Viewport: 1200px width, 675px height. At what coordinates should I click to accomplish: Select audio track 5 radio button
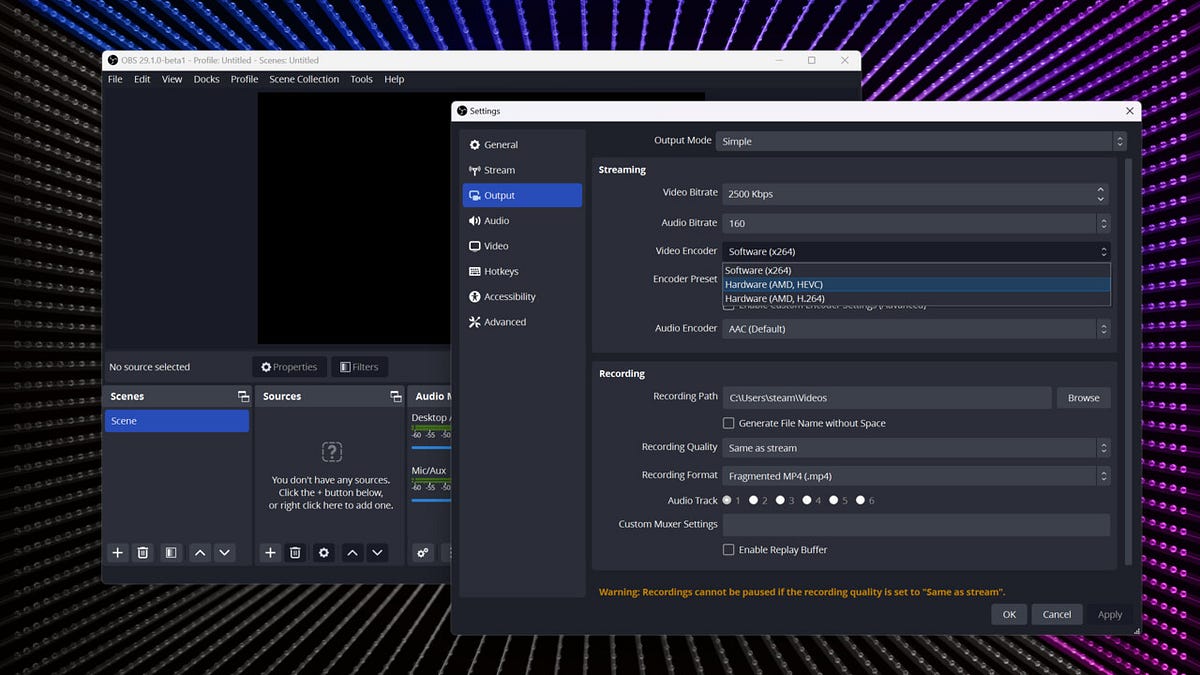pyautogui.click(x=833, y=500)
